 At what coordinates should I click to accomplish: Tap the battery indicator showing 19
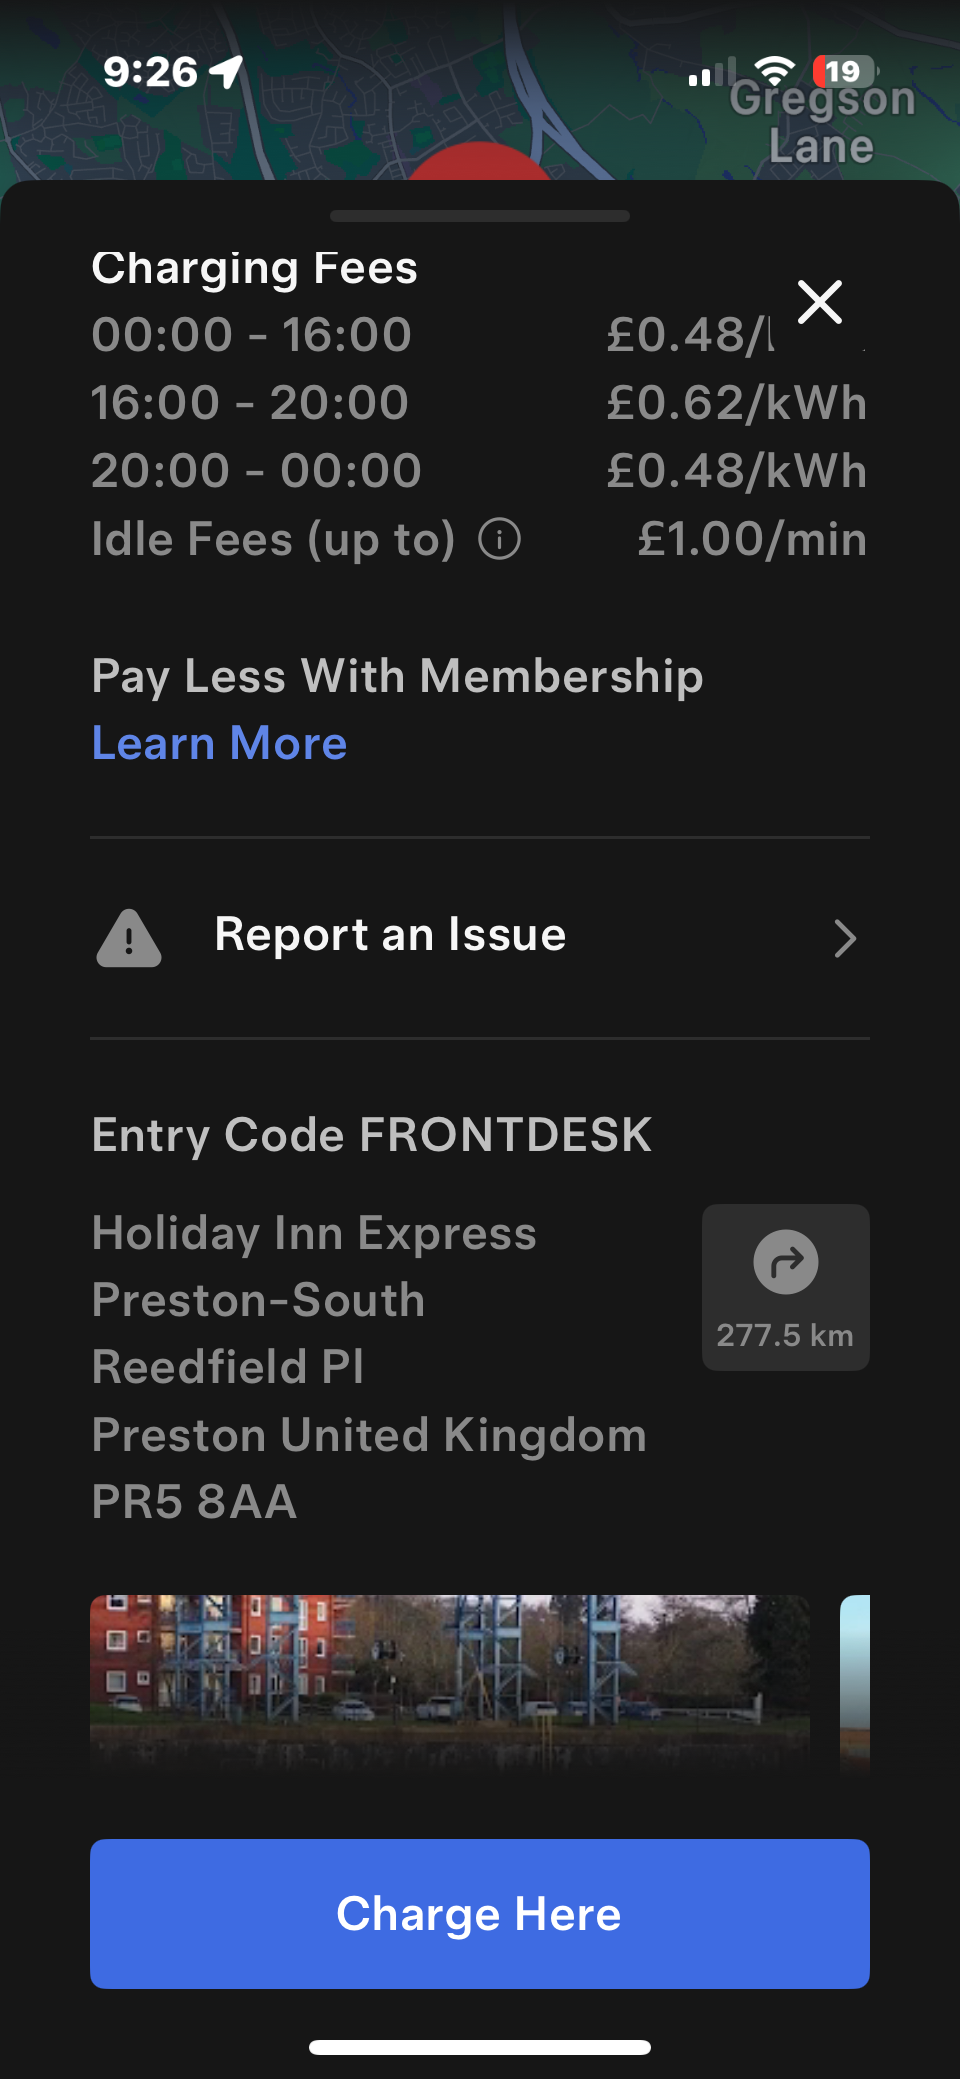pyautogui.click(x=844, y=72)
